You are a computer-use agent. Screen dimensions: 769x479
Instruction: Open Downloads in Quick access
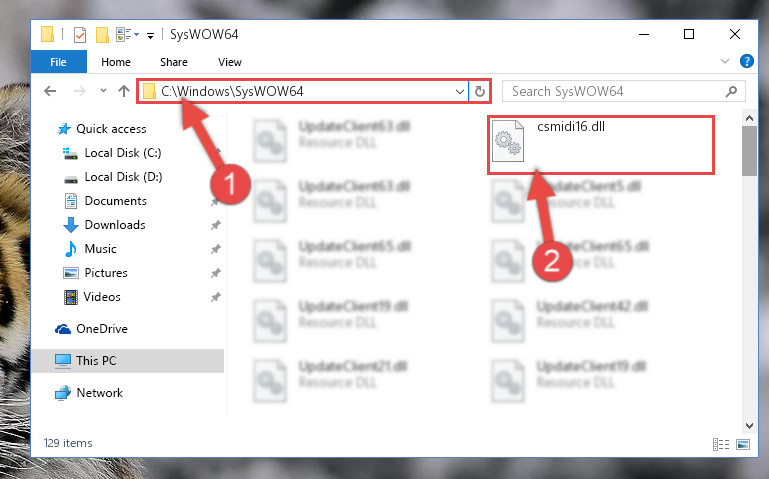point(115,225)
